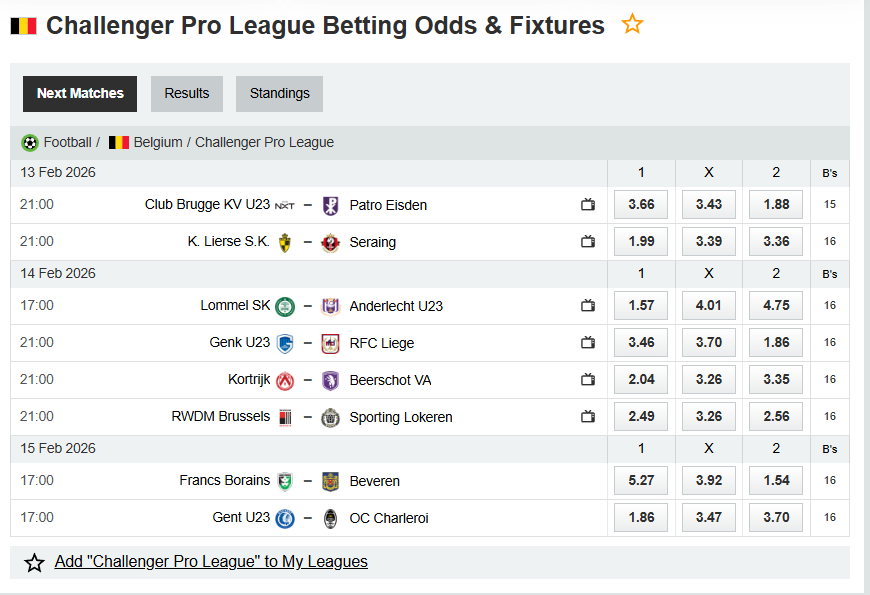Click the Lommel SK club badge

[285, 305]
